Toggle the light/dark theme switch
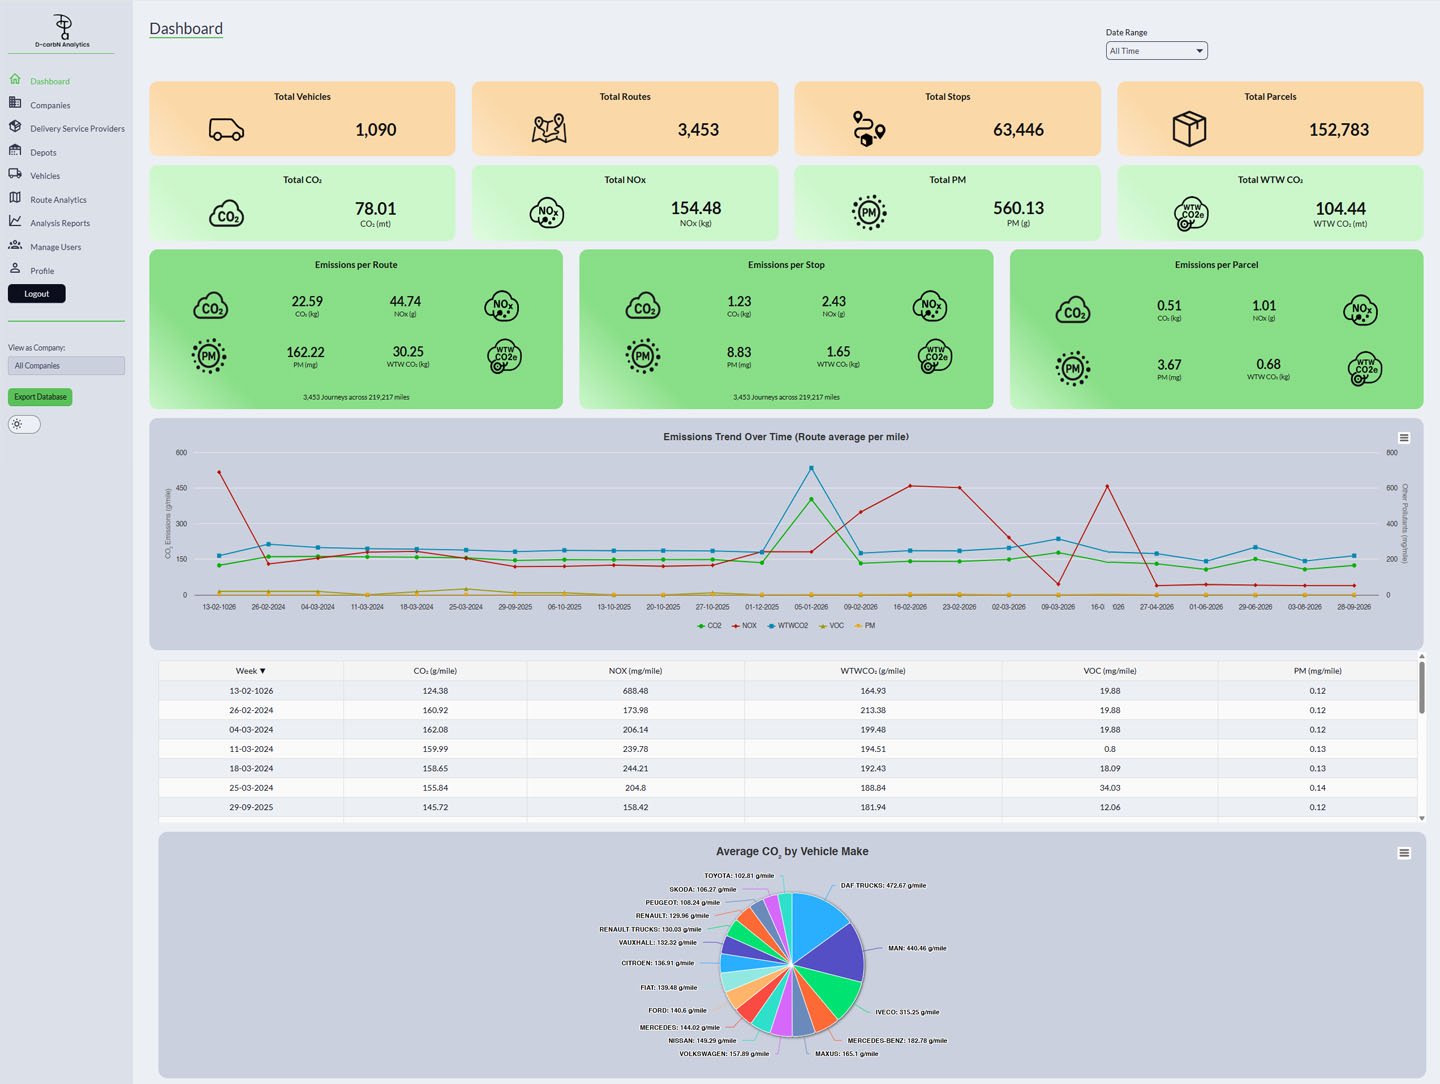1440x1084 pixels. [24, 424]
